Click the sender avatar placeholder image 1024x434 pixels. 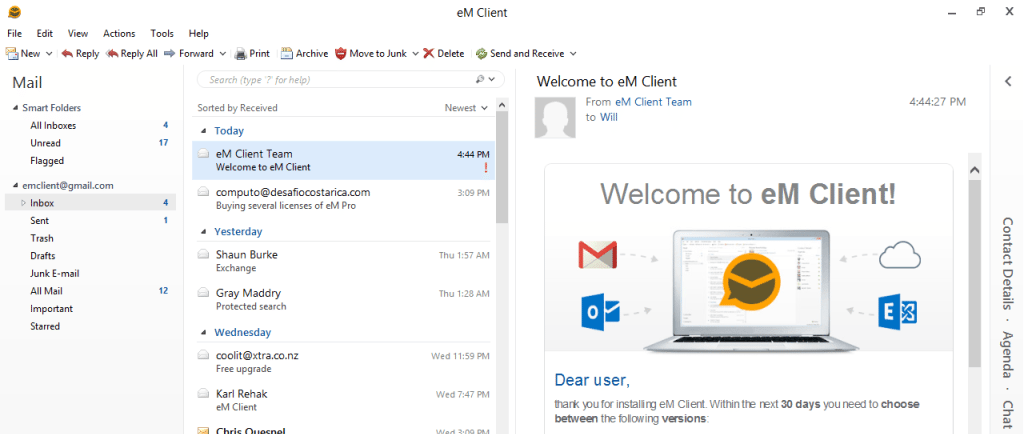pyautogui.click(x=555, y=117)
